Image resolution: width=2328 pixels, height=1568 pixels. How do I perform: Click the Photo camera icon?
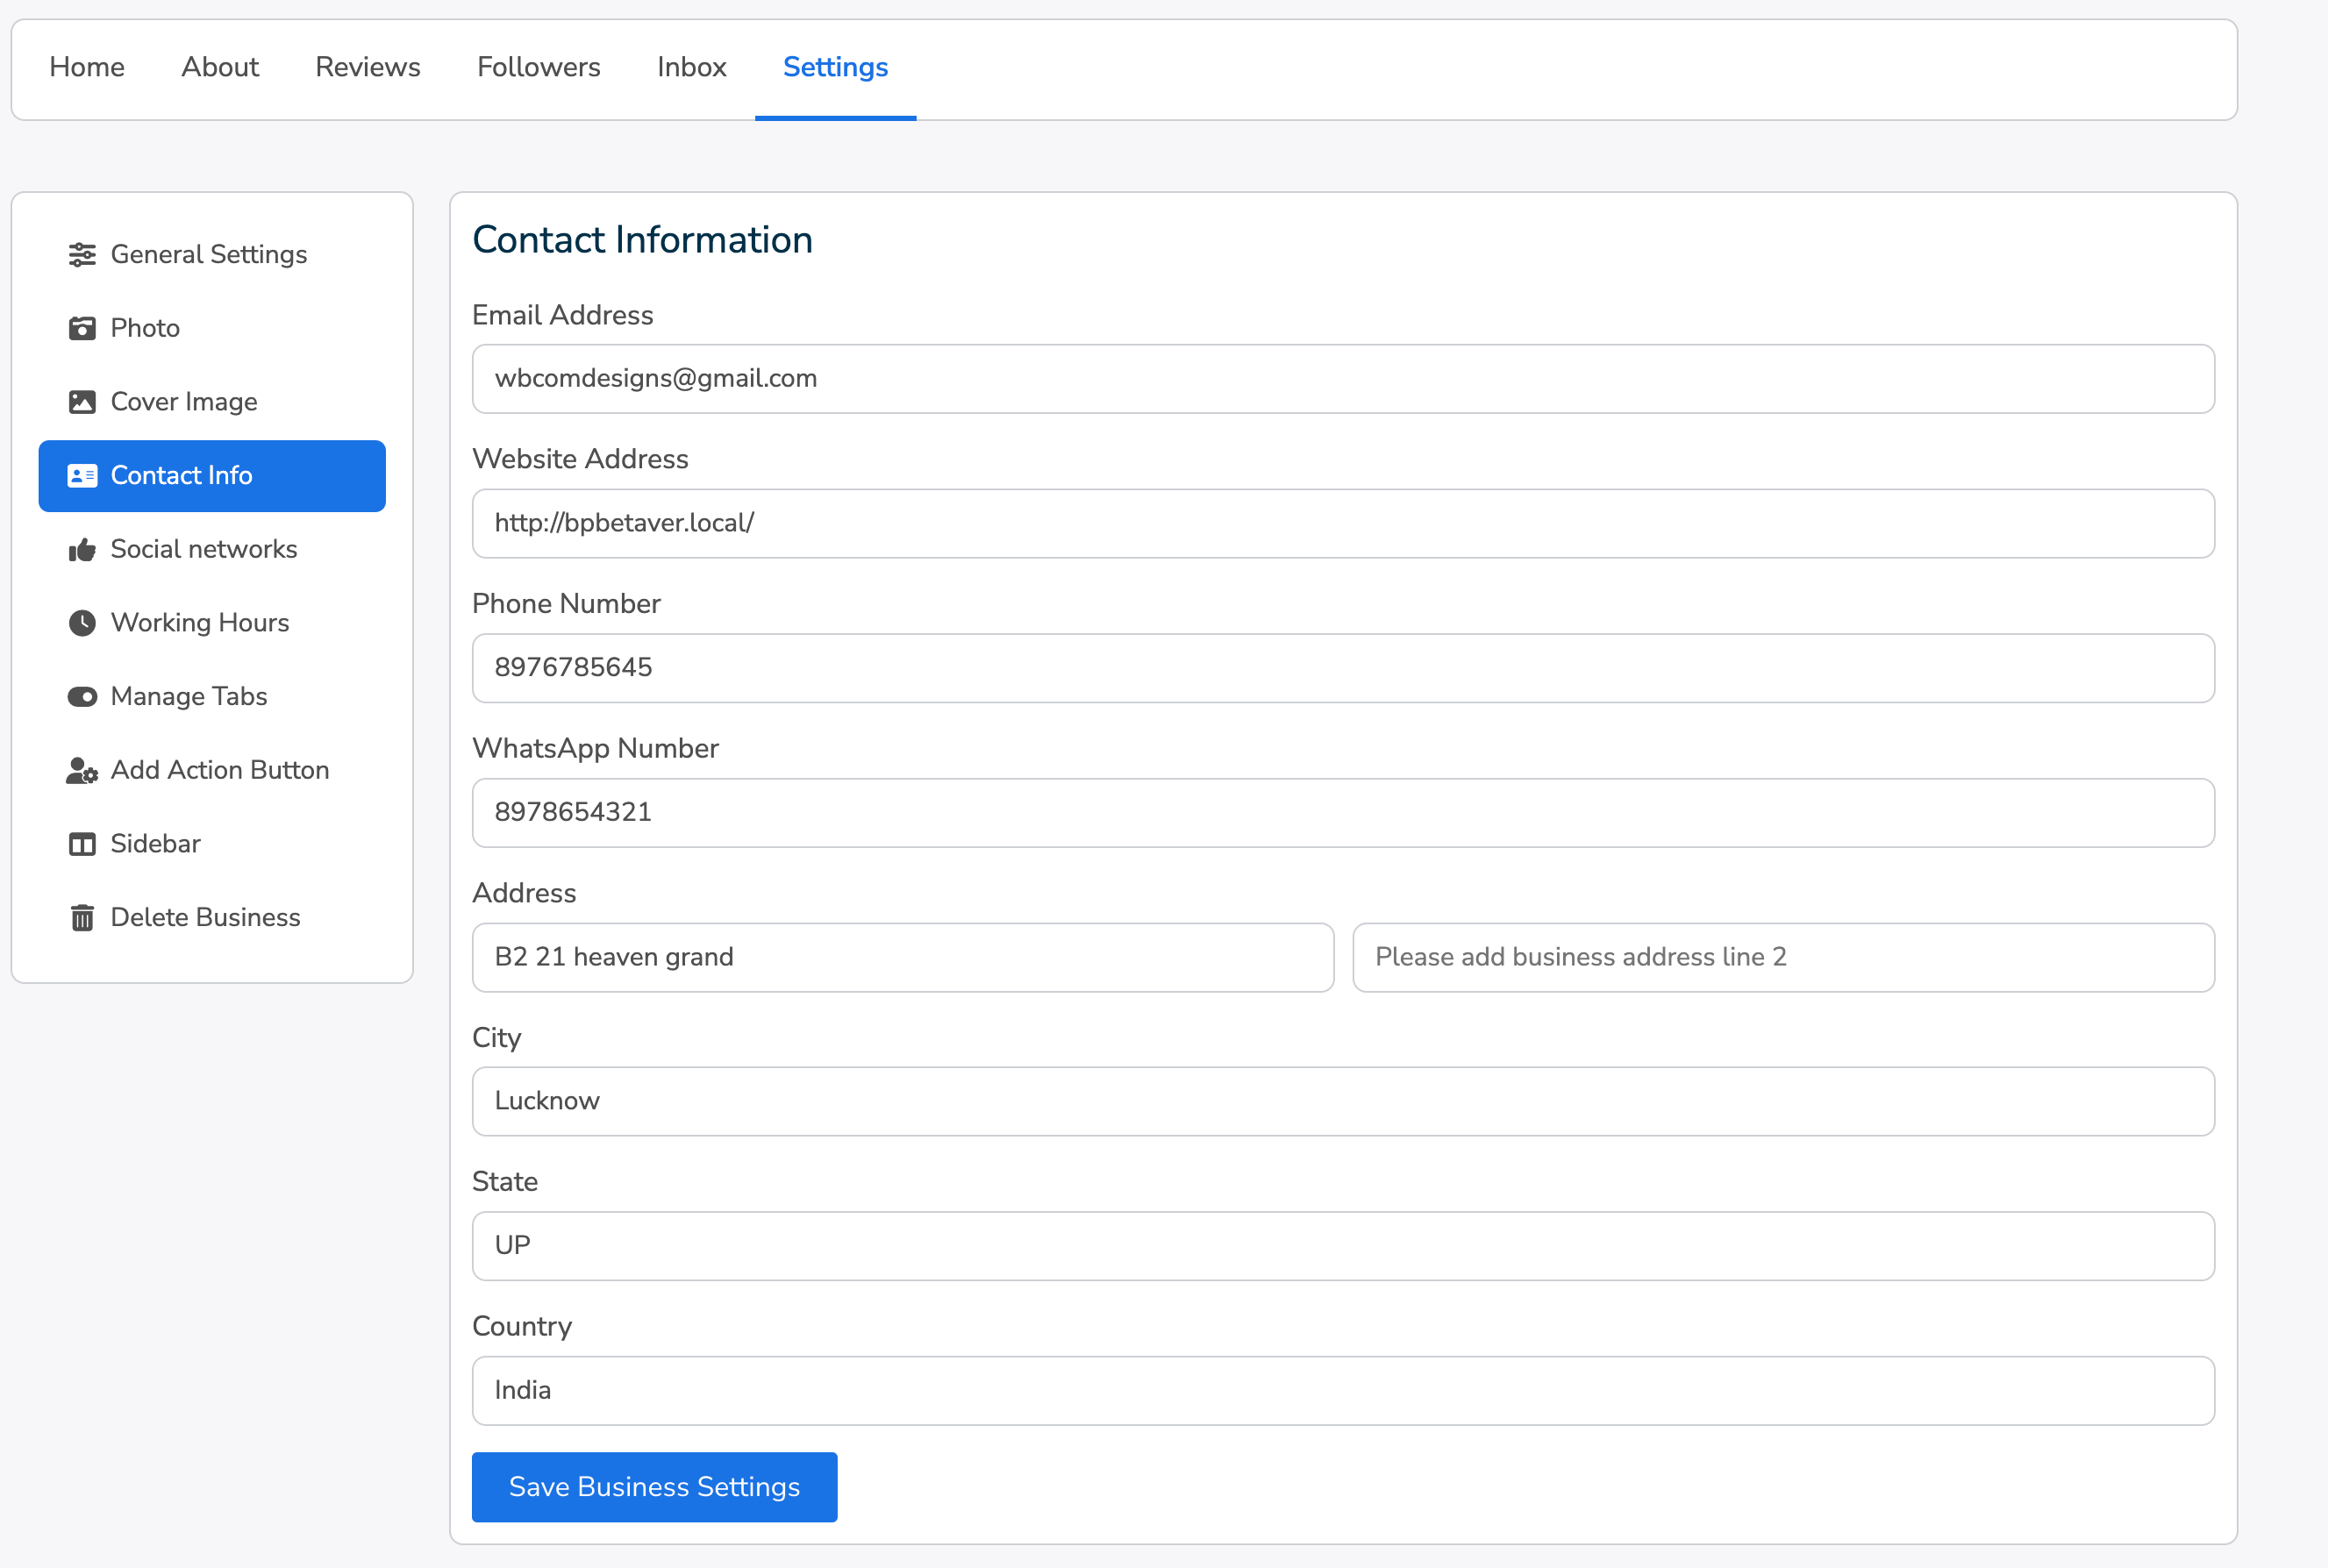[83, 328]
